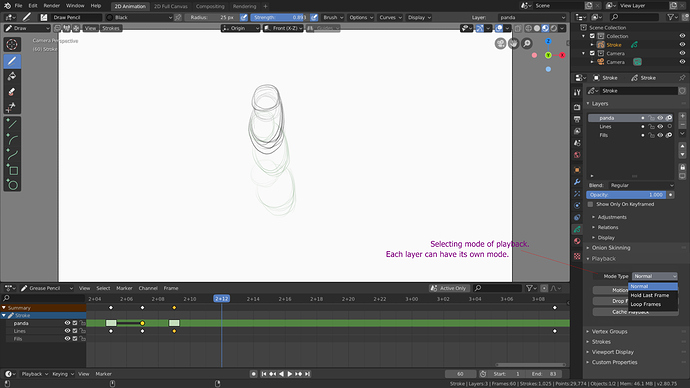Select the Circle tool
Image resolution: width=690 pixels, height=388 pixels.
point(12,185)
